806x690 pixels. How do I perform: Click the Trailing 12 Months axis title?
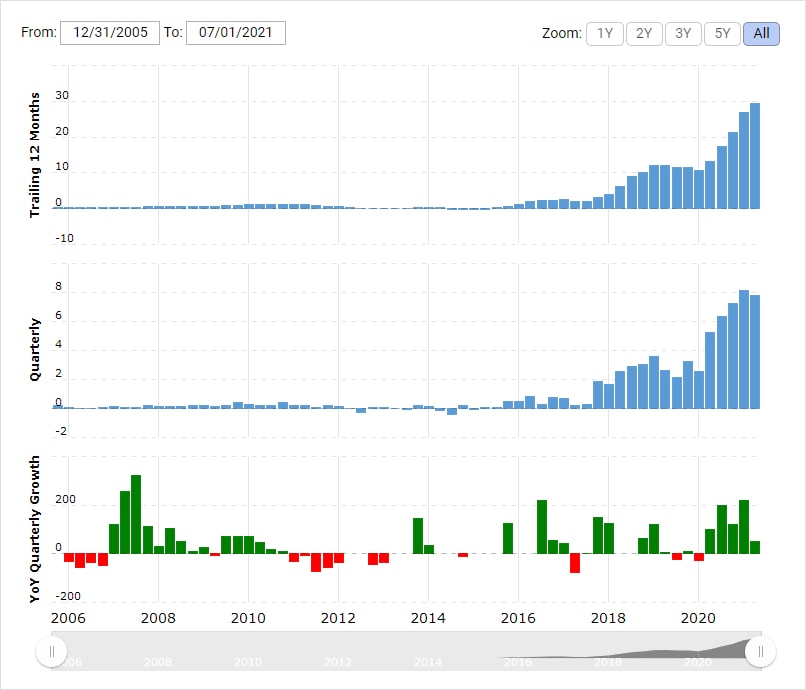(36, 154)
